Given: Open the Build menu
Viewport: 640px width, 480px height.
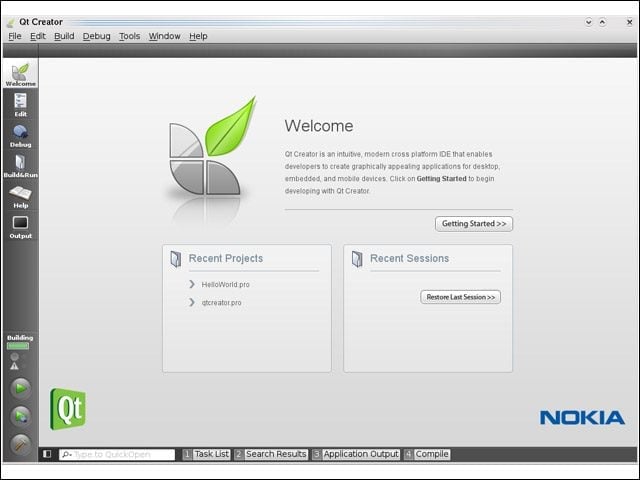Looking at the screenshot, I should [64, 36].
